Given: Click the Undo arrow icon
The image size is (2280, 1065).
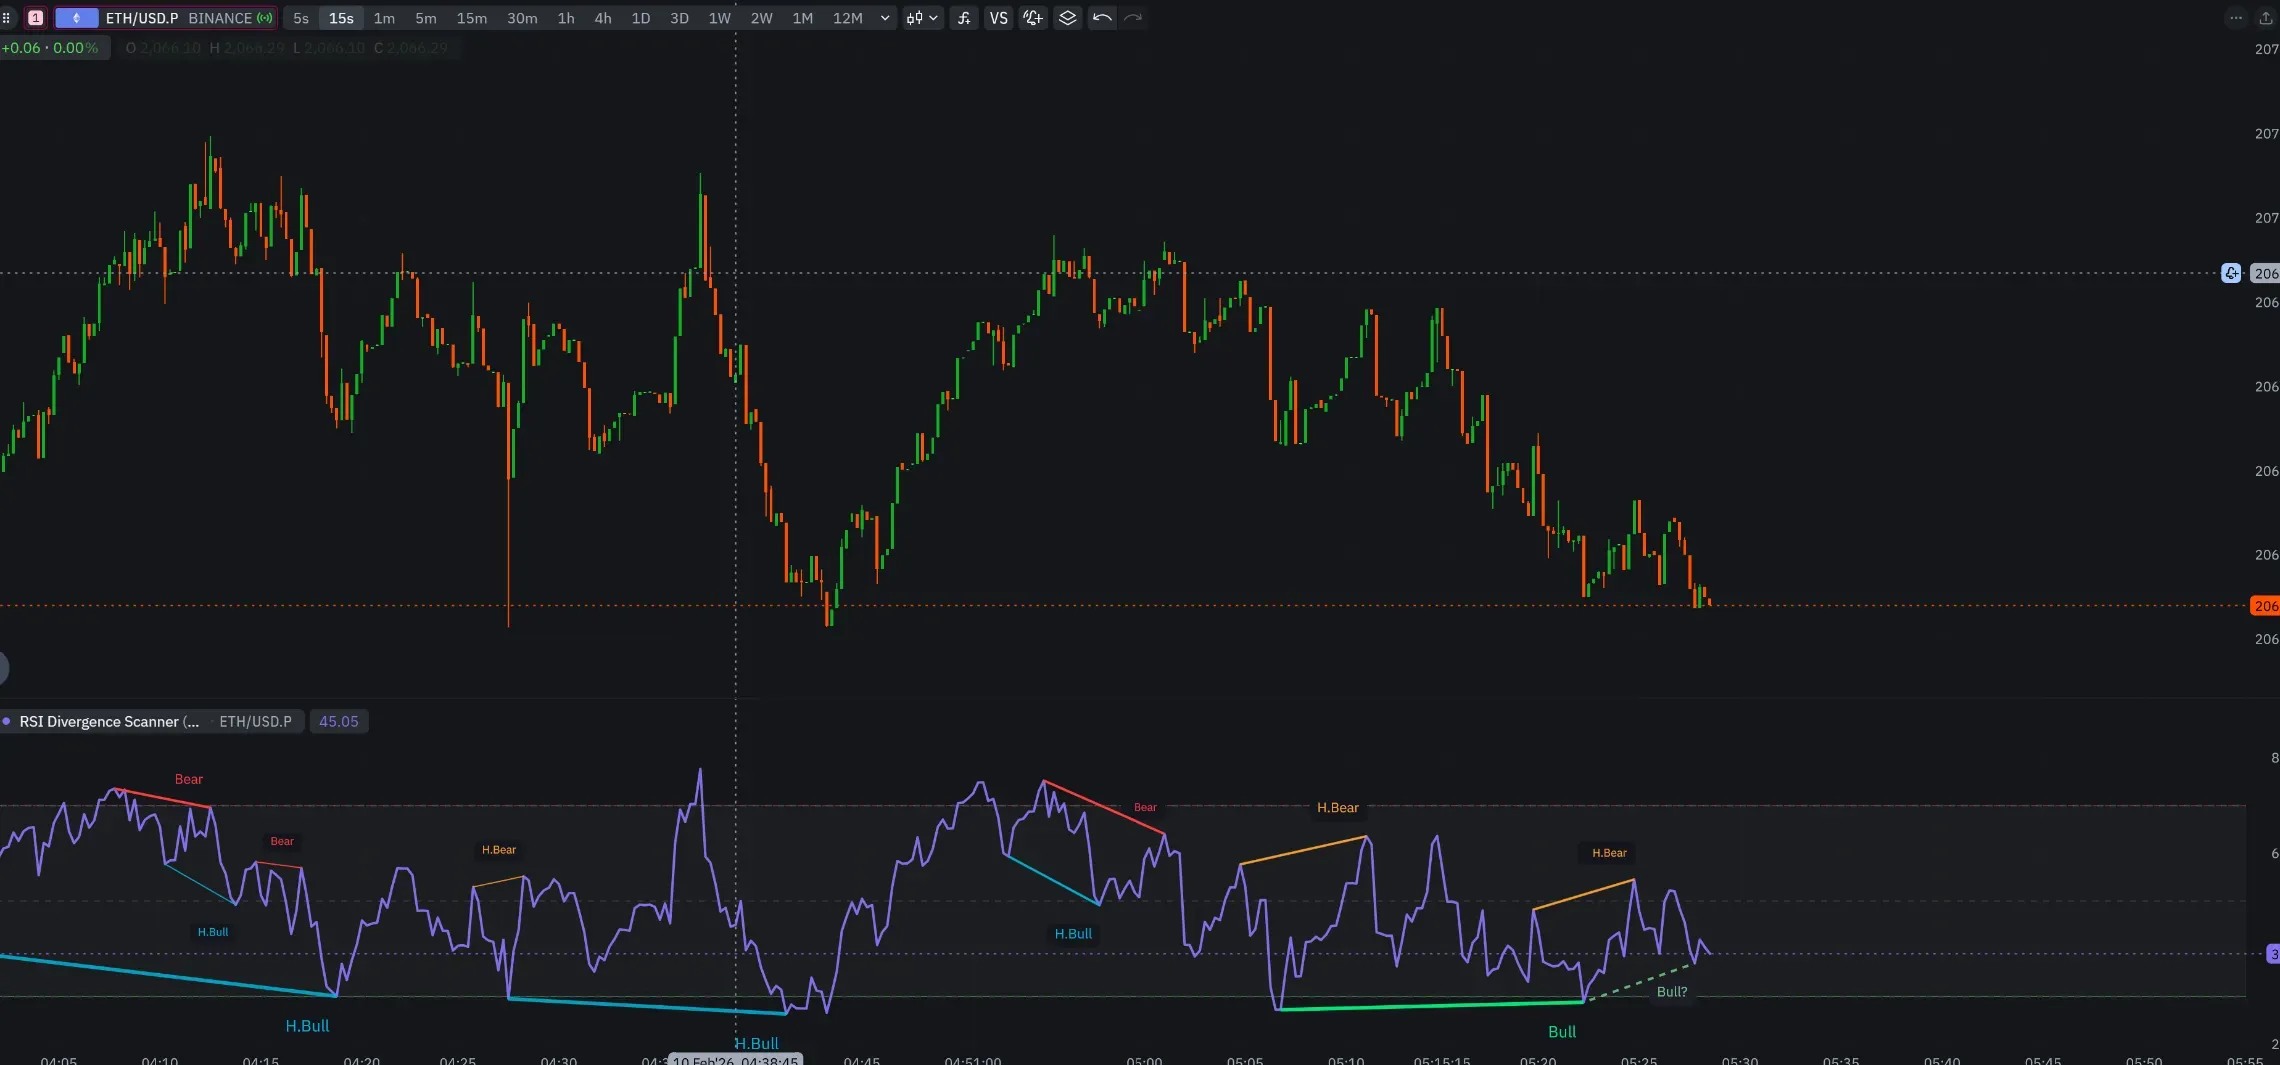Looking at the screenshot, I should coord(1101,17).
